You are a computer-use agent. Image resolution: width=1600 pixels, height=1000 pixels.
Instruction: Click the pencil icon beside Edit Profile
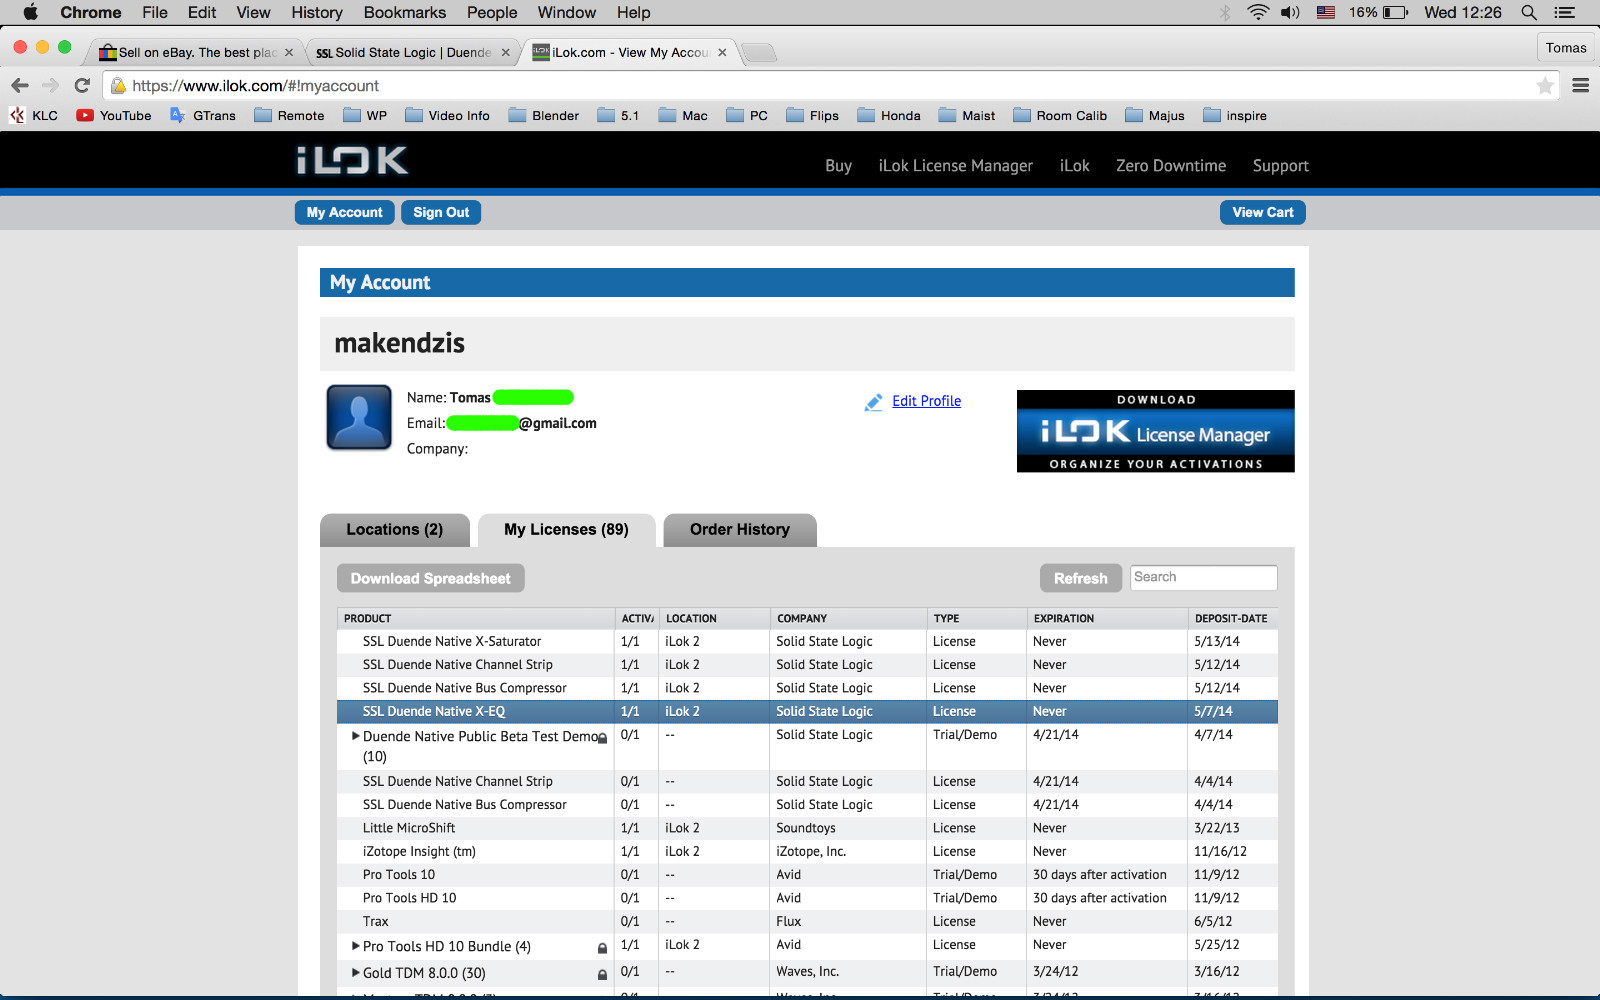873,402
